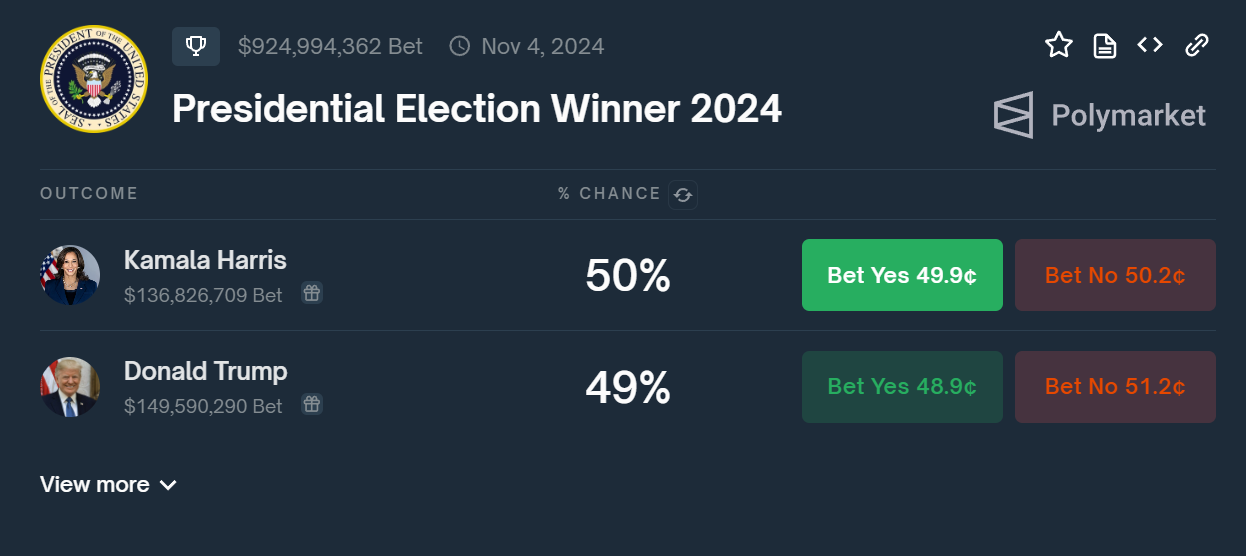1246x556 pixels.
Task: Click the presidential seal image
Action: point(93,78)
